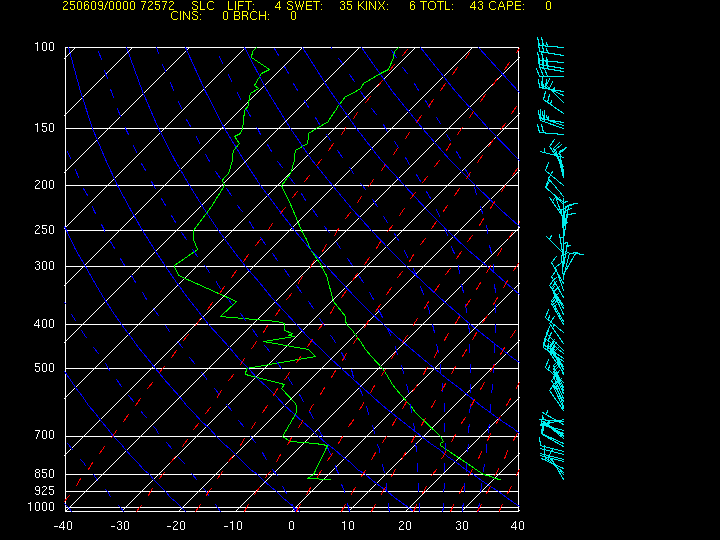Click the 100 pressure level label
The height and width of the screenshot is (540, 720).
point(45,47)
